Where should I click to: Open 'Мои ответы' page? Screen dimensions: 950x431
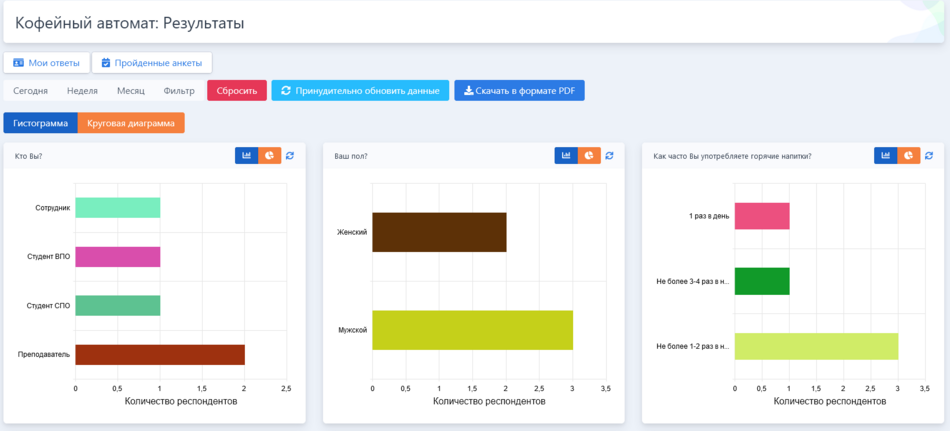pyautogui.click(x=46, y=63)
